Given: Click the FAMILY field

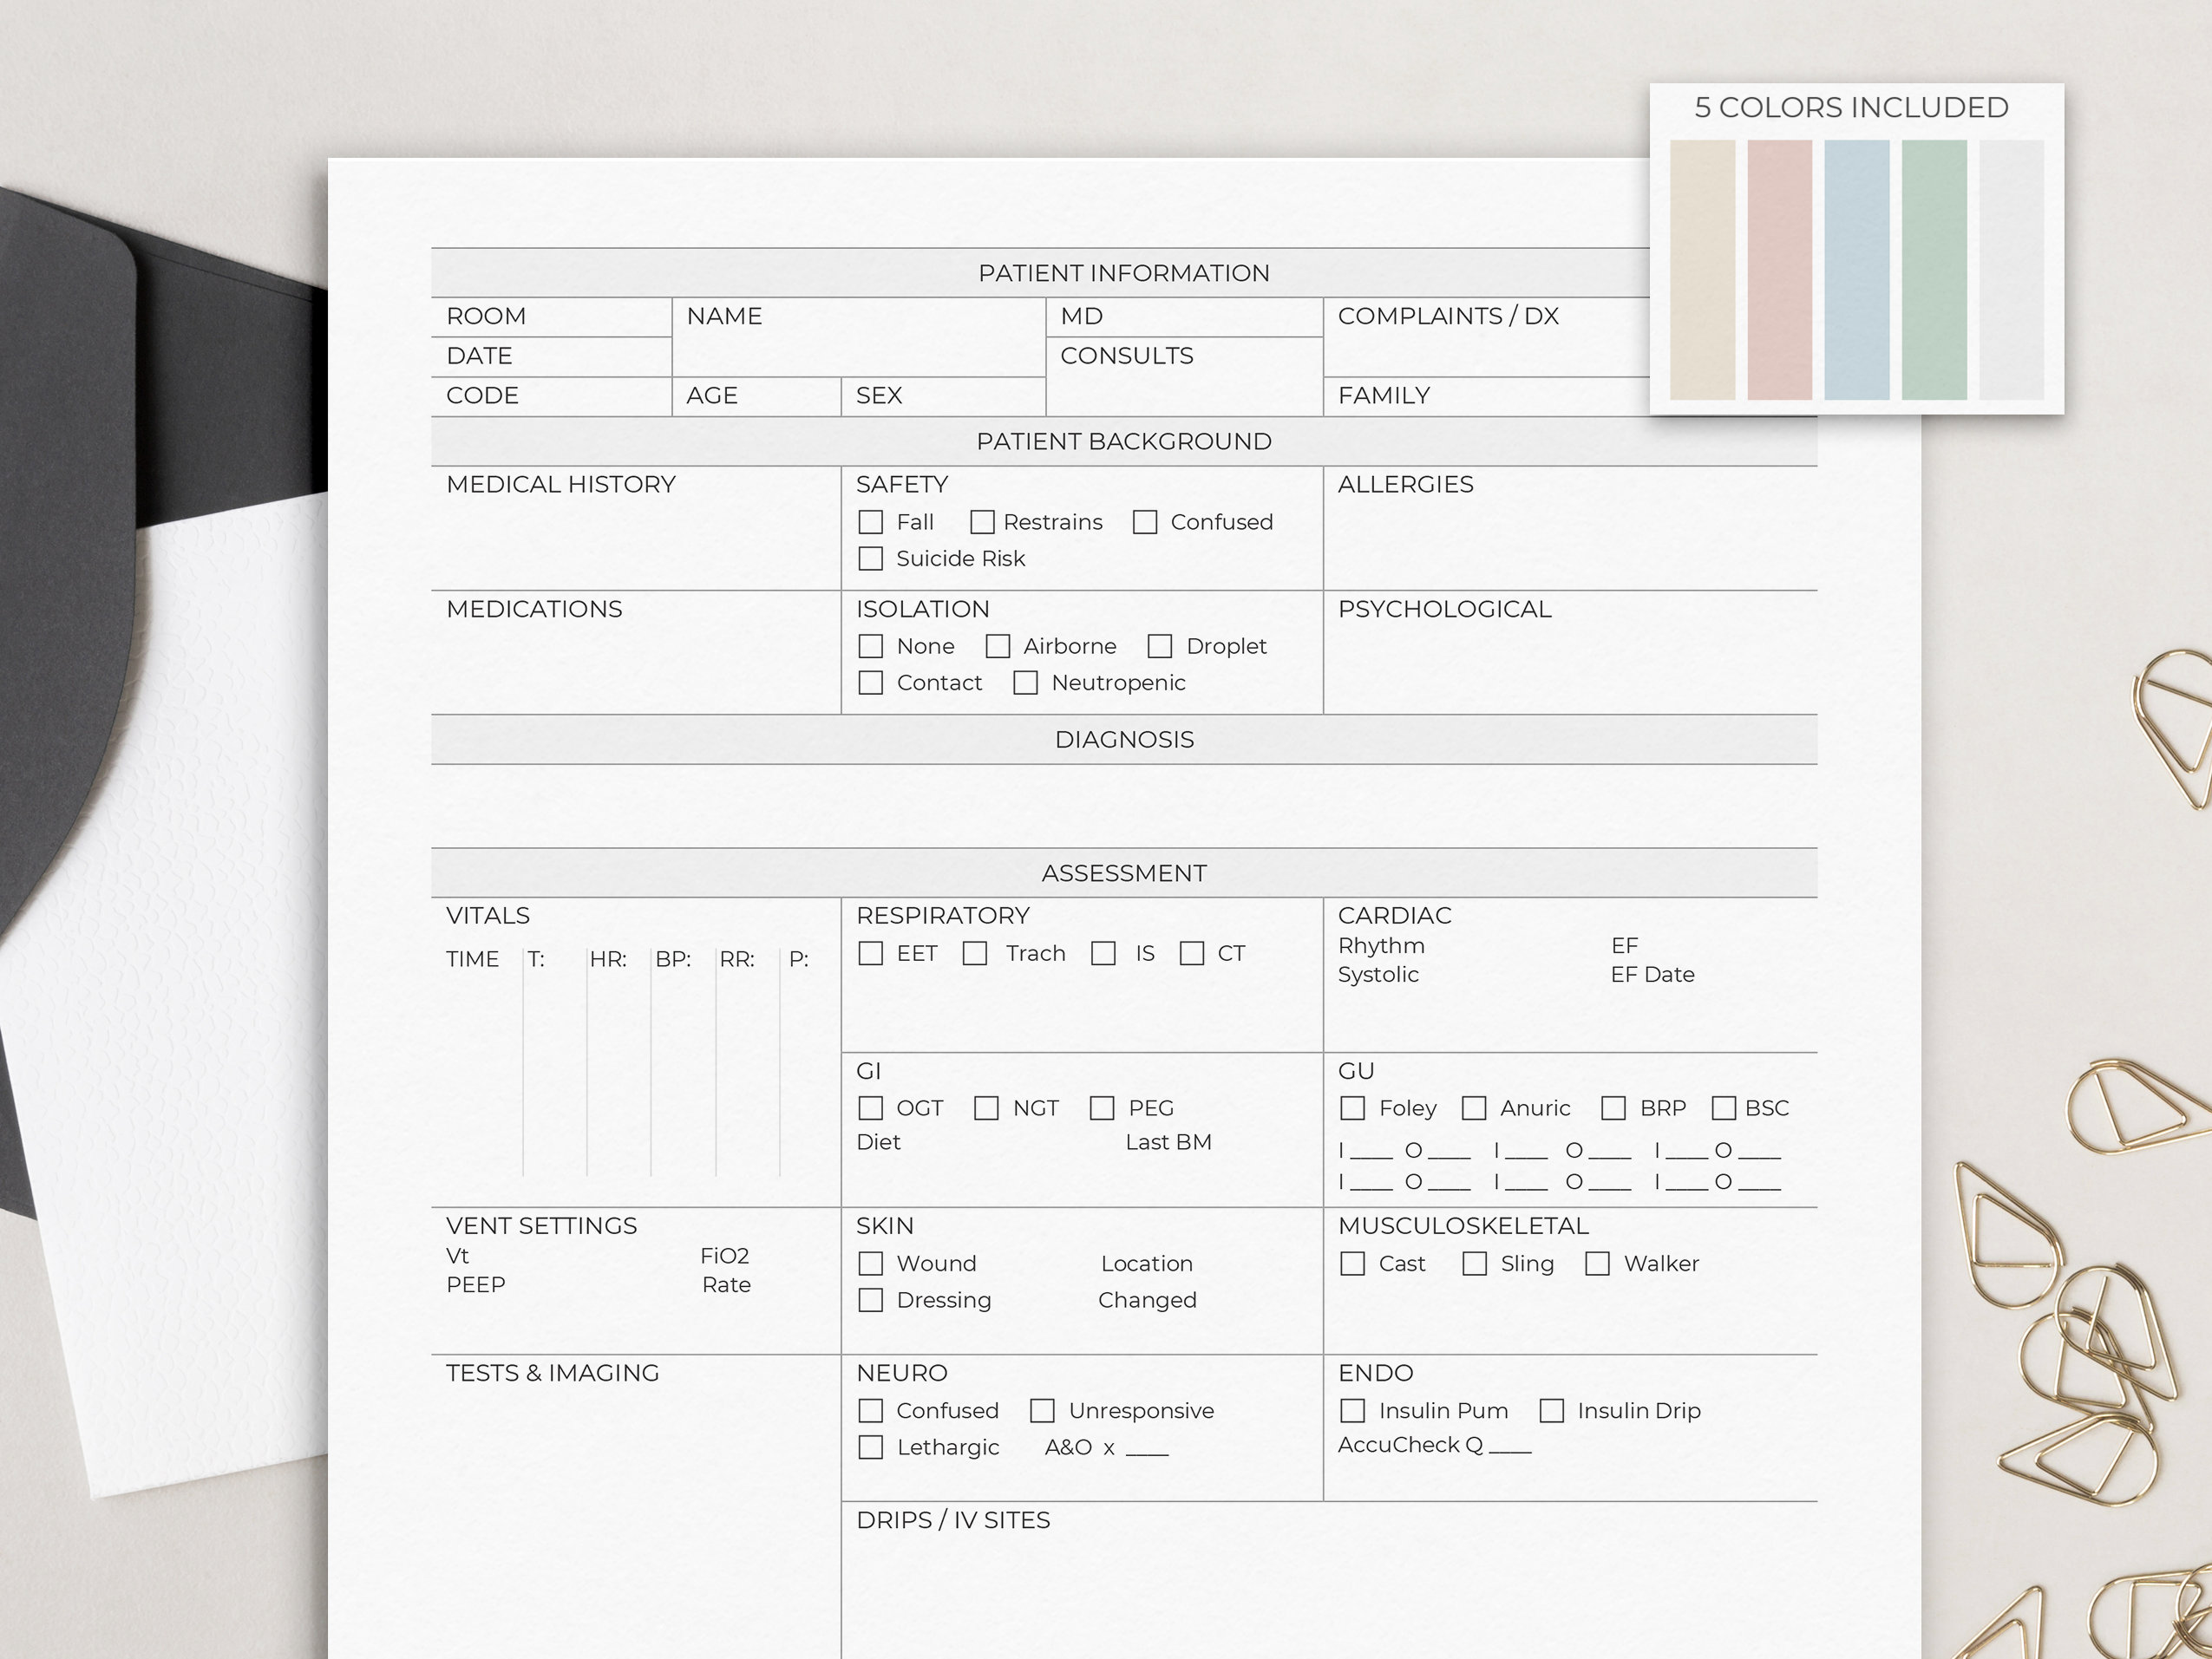Looking at the screenshot, I should [1487, 397].
